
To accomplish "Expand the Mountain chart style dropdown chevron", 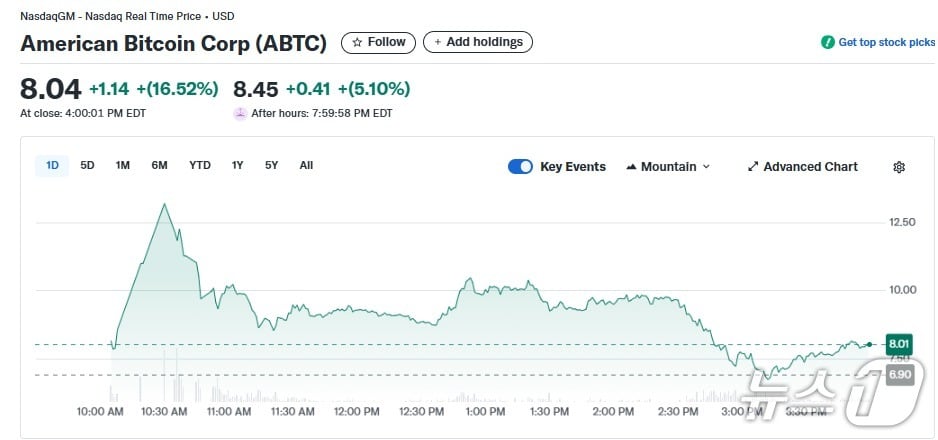I will click(706, 167).
